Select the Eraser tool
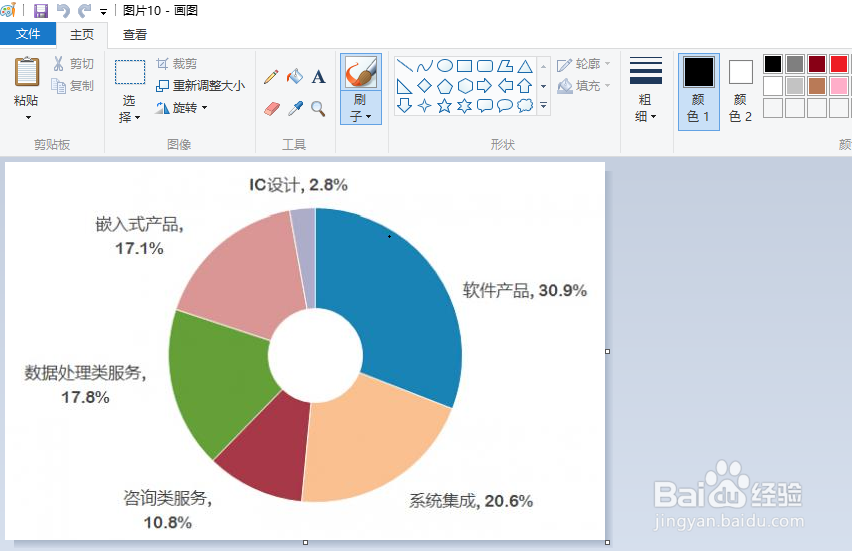The width and height of the screenshot is (852, 551). [x=272, y=109]
